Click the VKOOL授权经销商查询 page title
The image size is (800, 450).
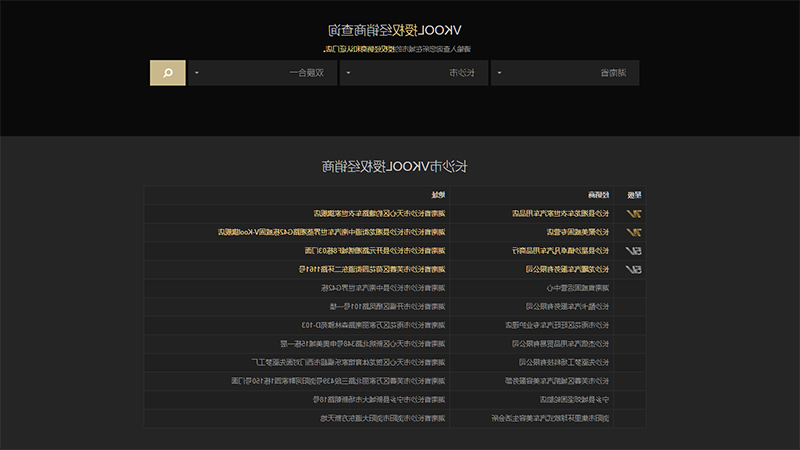[x=394, y=31]
